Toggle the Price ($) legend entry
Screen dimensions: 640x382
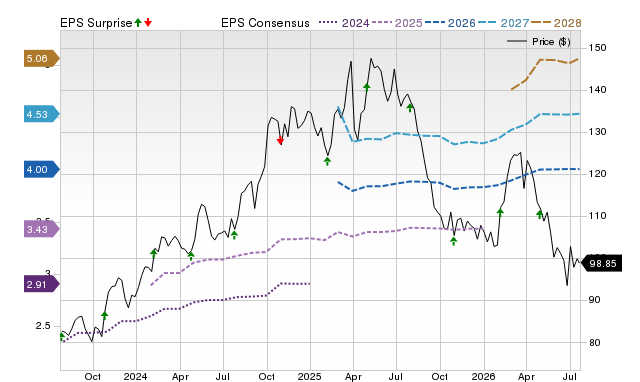[x=539, y=42]
